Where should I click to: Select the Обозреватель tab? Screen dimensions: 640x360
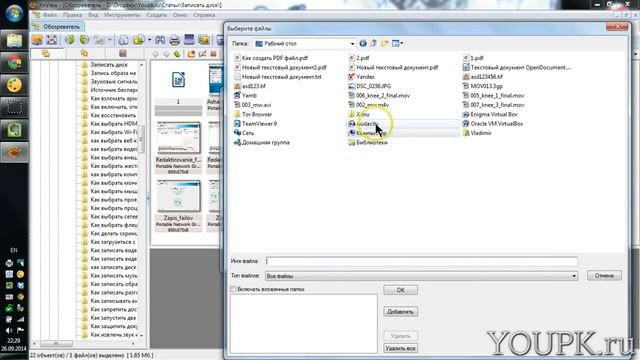pyautogui.click(x=58, y=27)
